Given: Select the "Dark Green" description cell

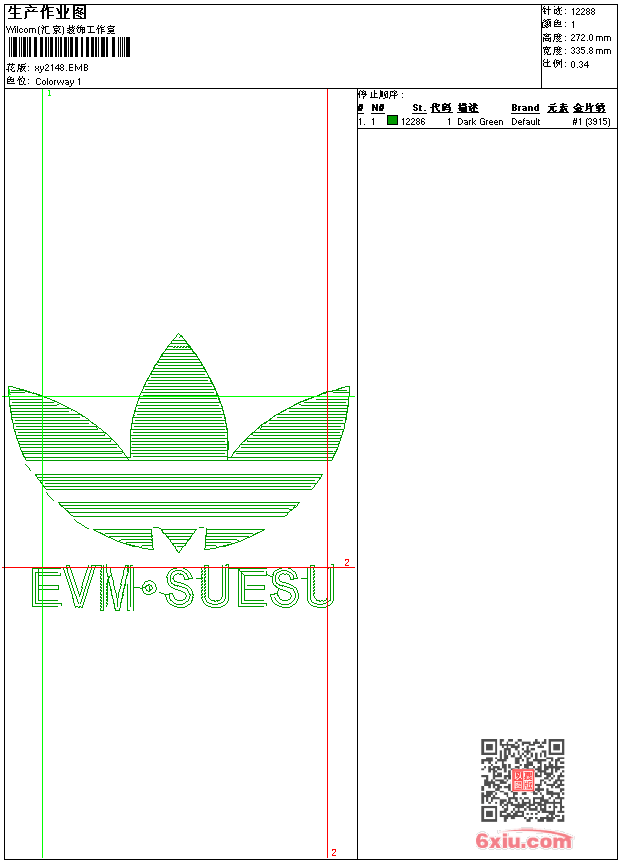Looking at the screenshot, I should (x=480, y=122).
